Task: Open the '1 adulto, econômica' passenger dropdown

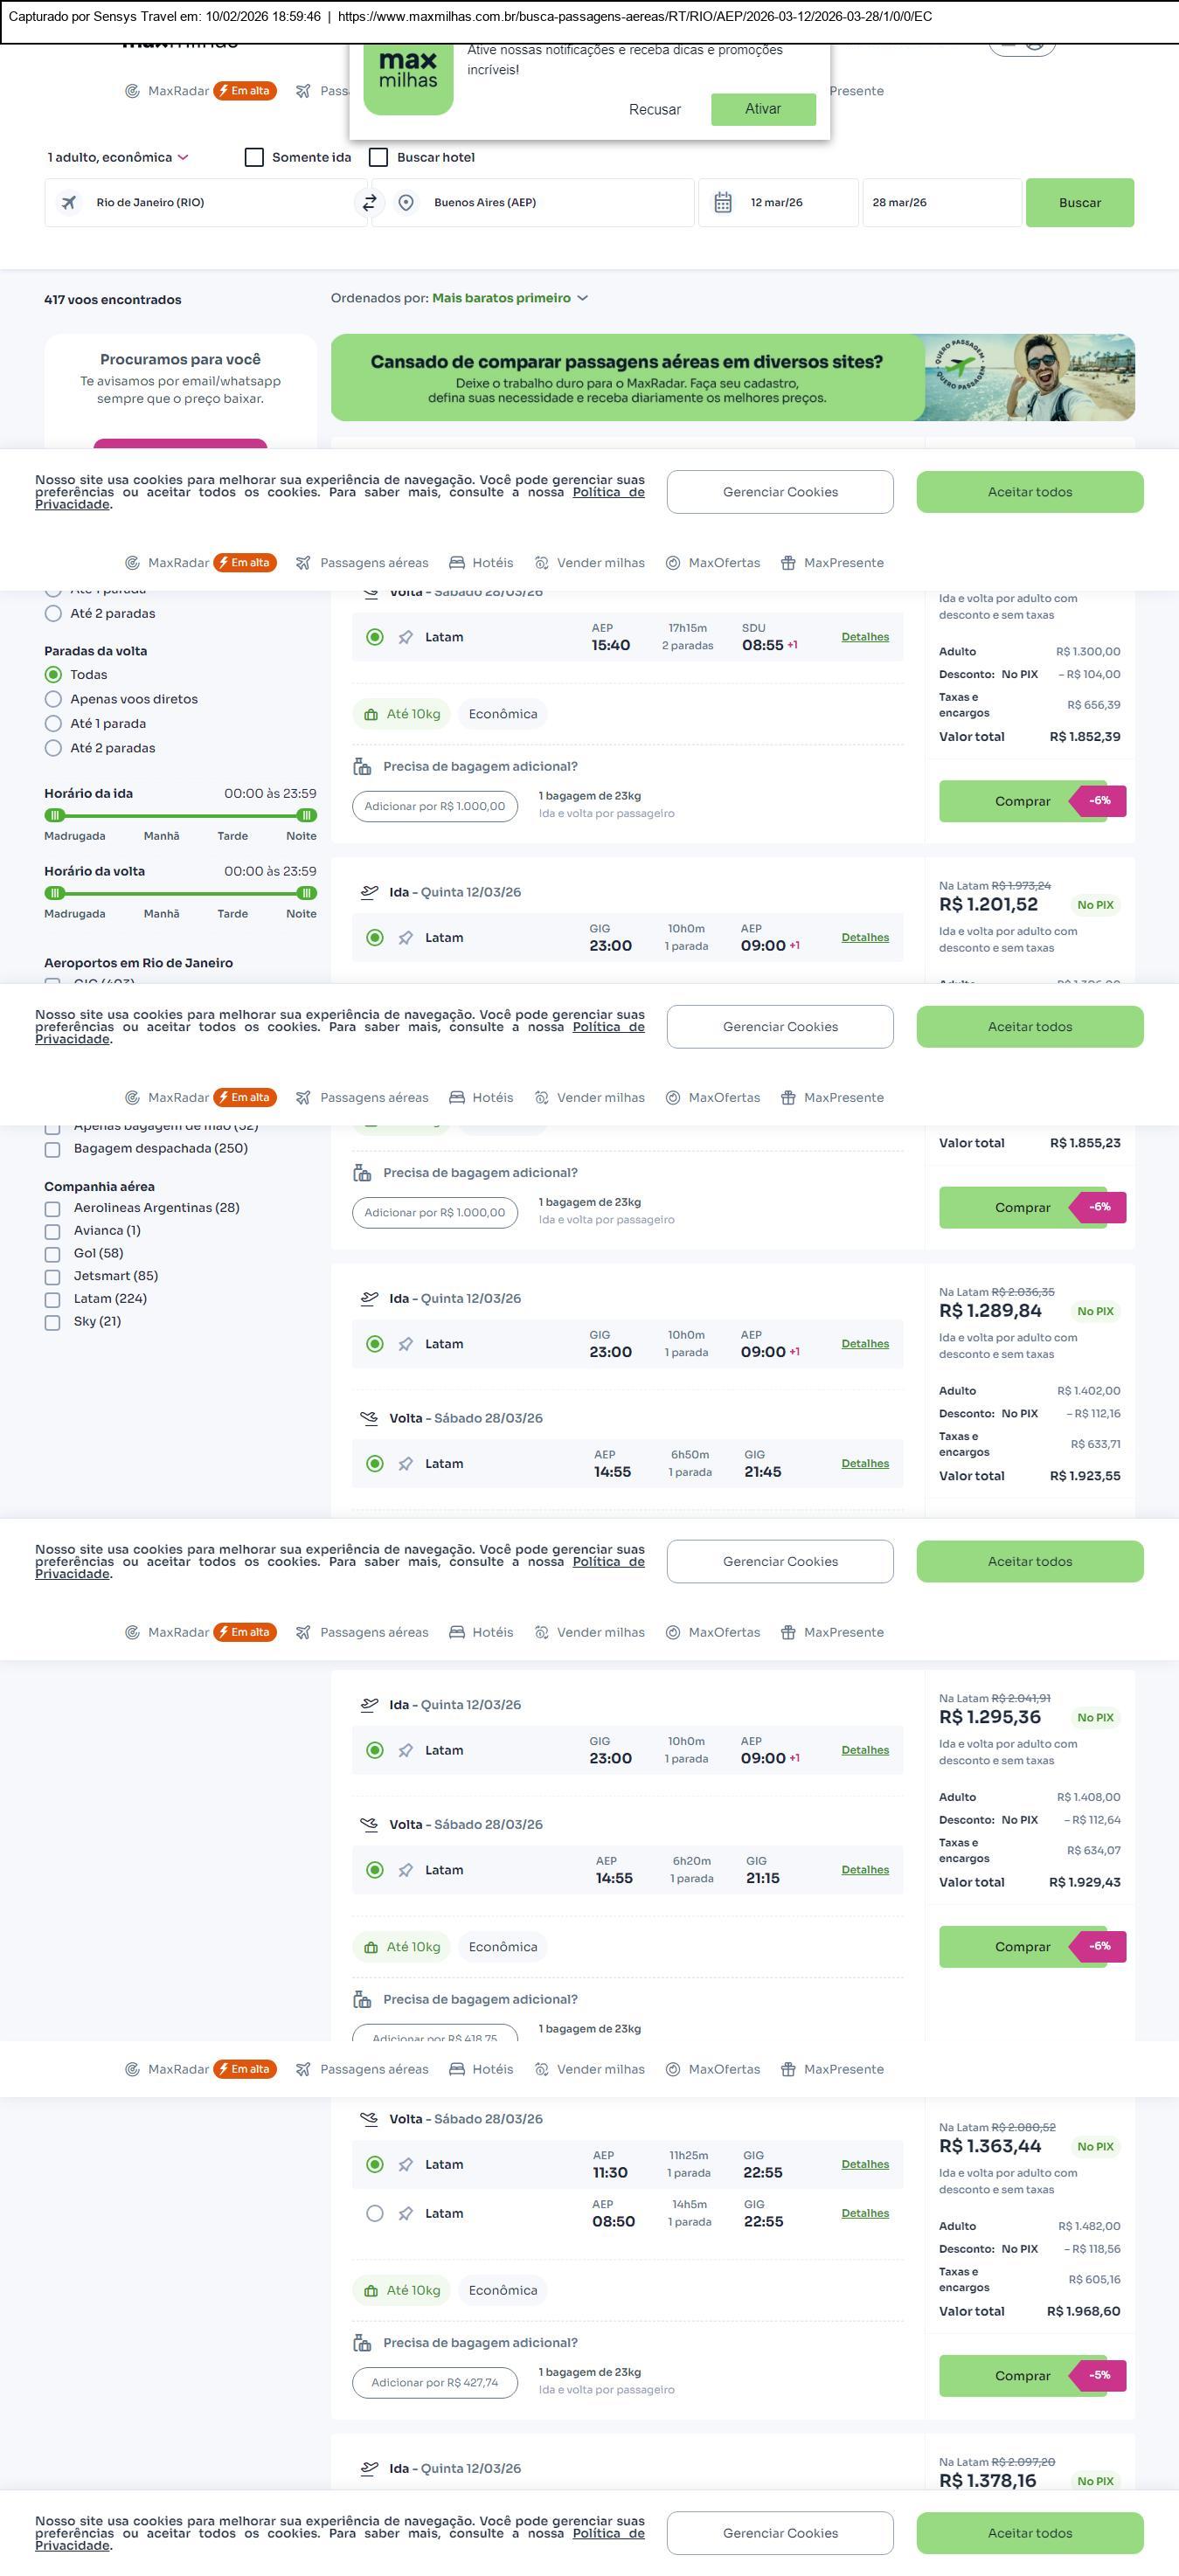Action: [117, 158]
